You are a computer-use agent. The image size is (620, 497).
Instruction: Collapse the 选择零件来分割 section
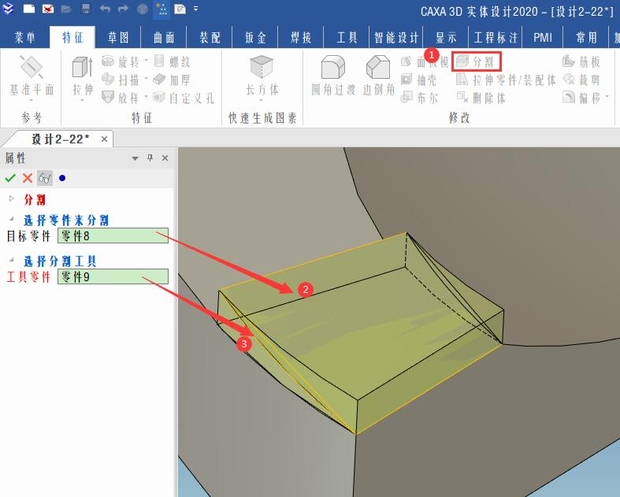[11, 218]
